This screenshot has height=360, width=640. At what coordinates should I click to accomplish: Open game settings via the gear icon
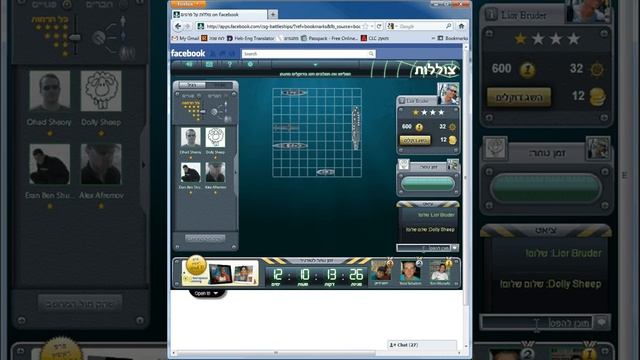tap(250, 64)
